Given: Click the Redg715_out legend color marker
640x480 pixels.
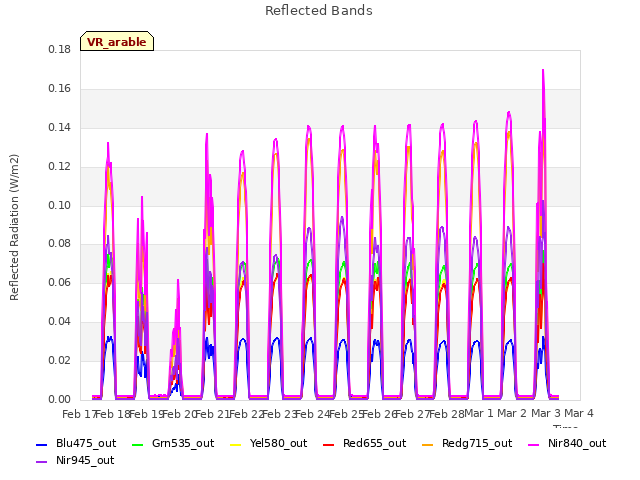Looking at the screenshot, I should [427, 444].
